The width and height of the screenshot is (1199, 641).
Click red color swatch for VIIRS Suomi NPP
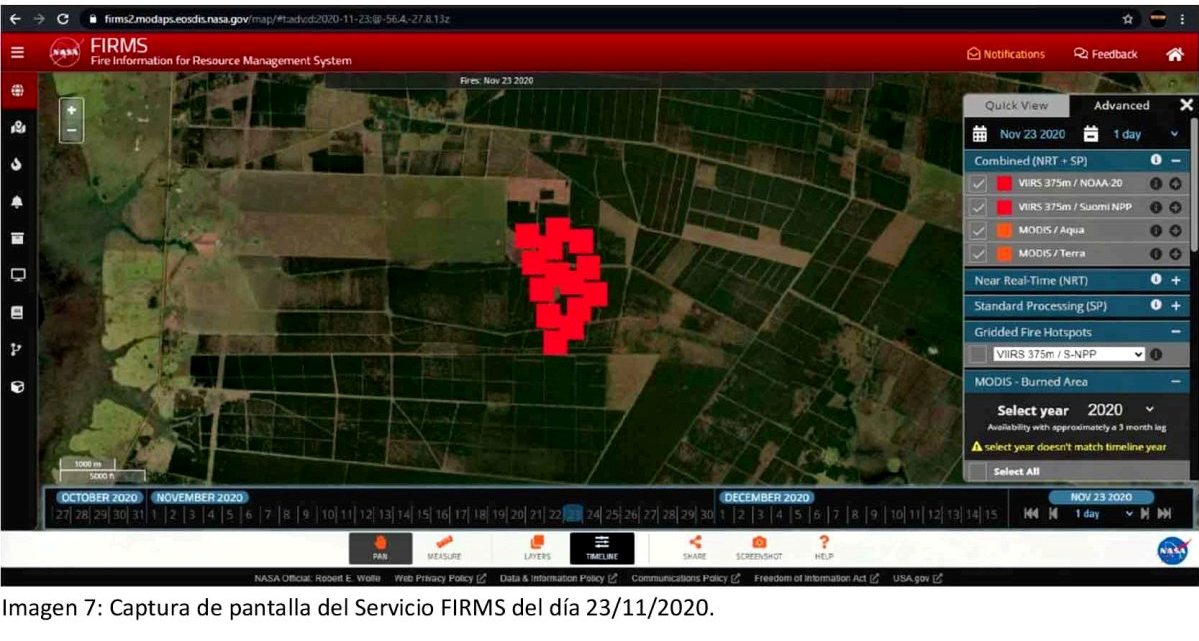point(1004,207)
